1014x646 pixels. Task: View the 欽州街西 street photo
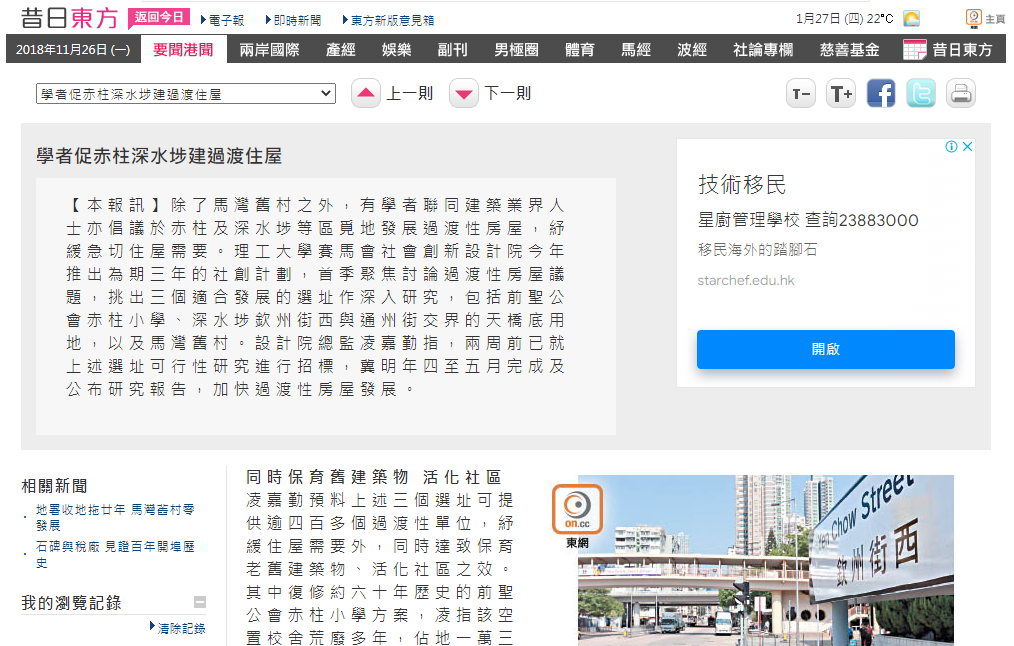point(765,560)
